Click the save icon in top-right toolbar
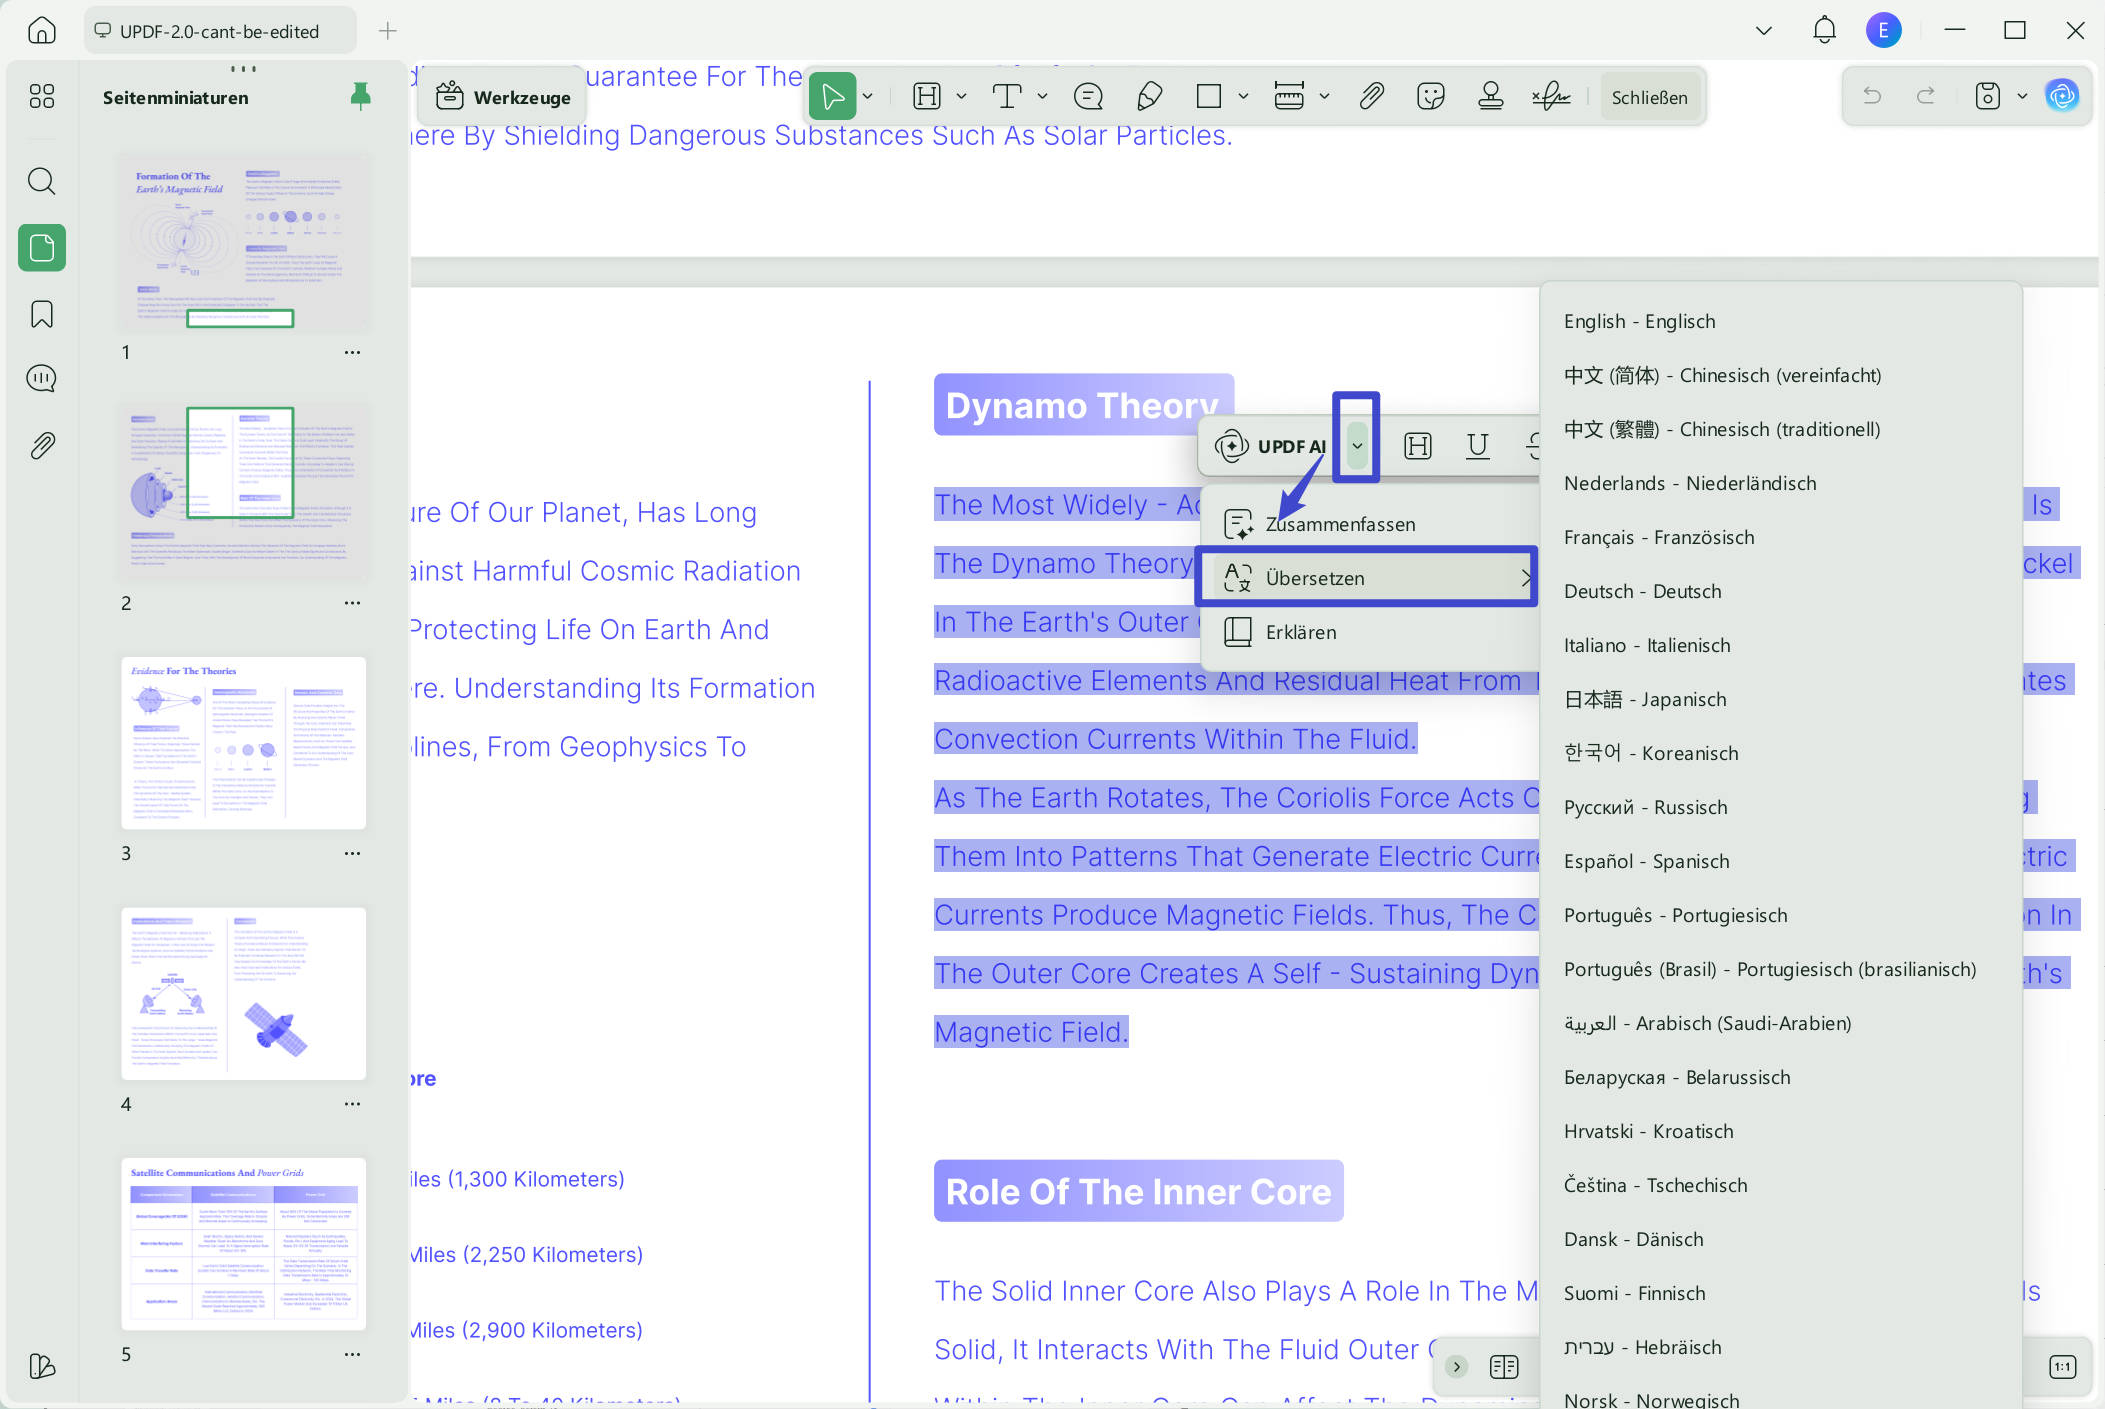The height and width of the screenshot is (1409, 2105). pos(1987,96)
